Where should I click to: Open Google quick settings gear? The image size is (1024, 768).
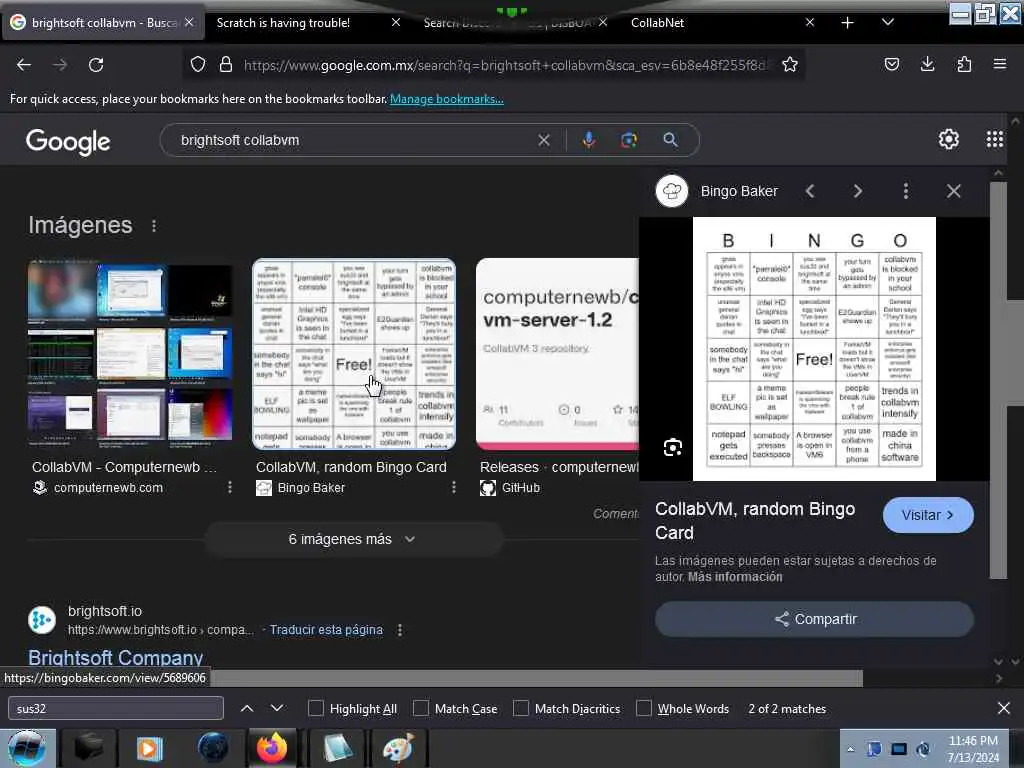pos(948,139)
